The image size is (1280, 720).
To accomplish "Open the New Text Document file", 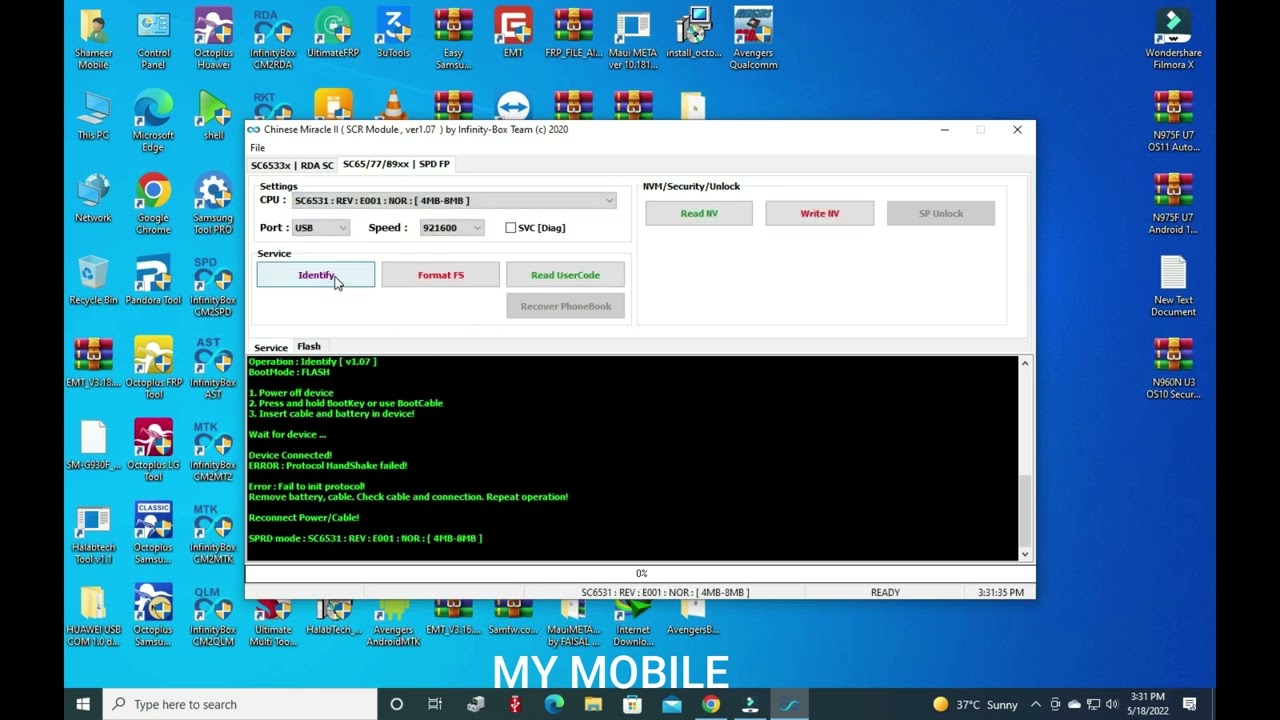I will coord(1173,286).
